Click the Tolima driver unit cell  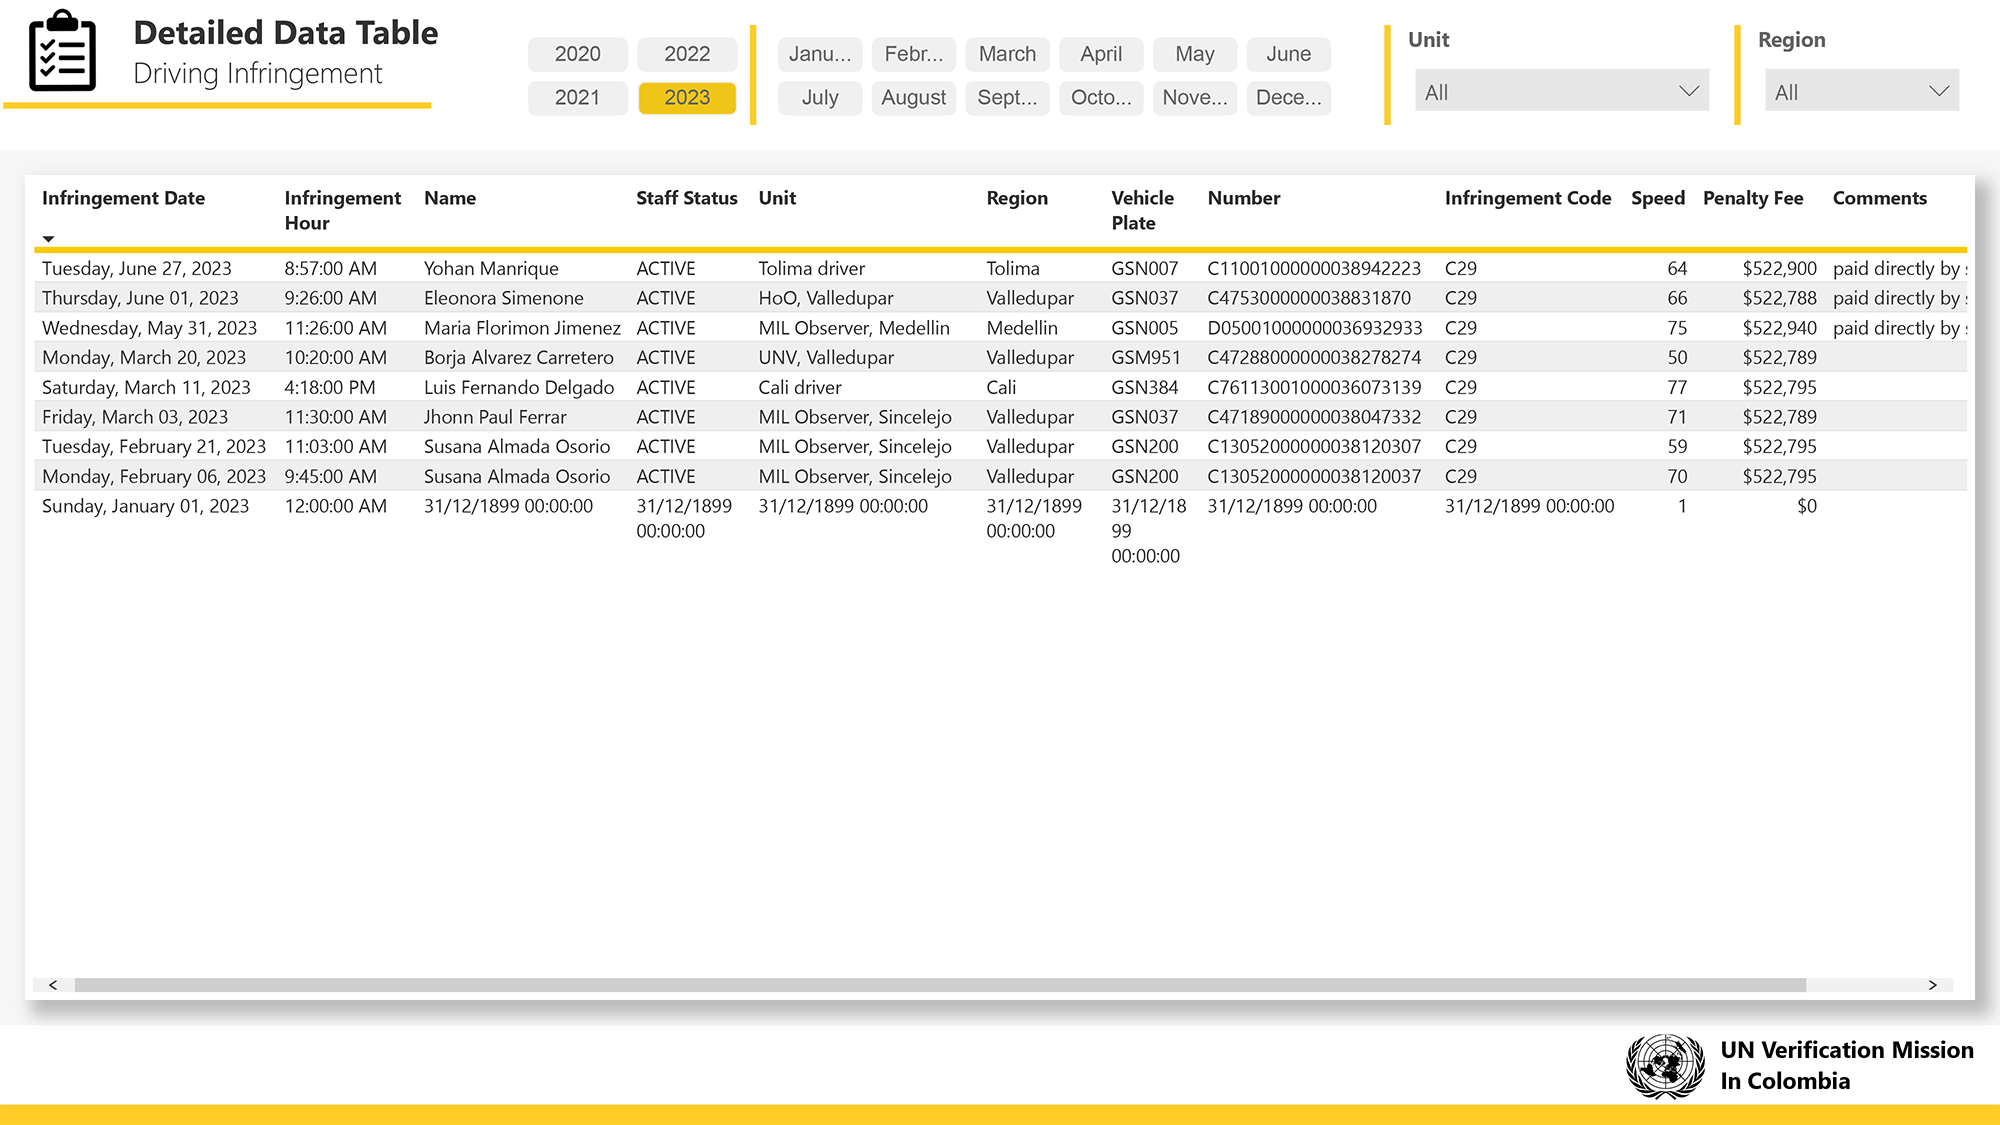pos(811,268)
